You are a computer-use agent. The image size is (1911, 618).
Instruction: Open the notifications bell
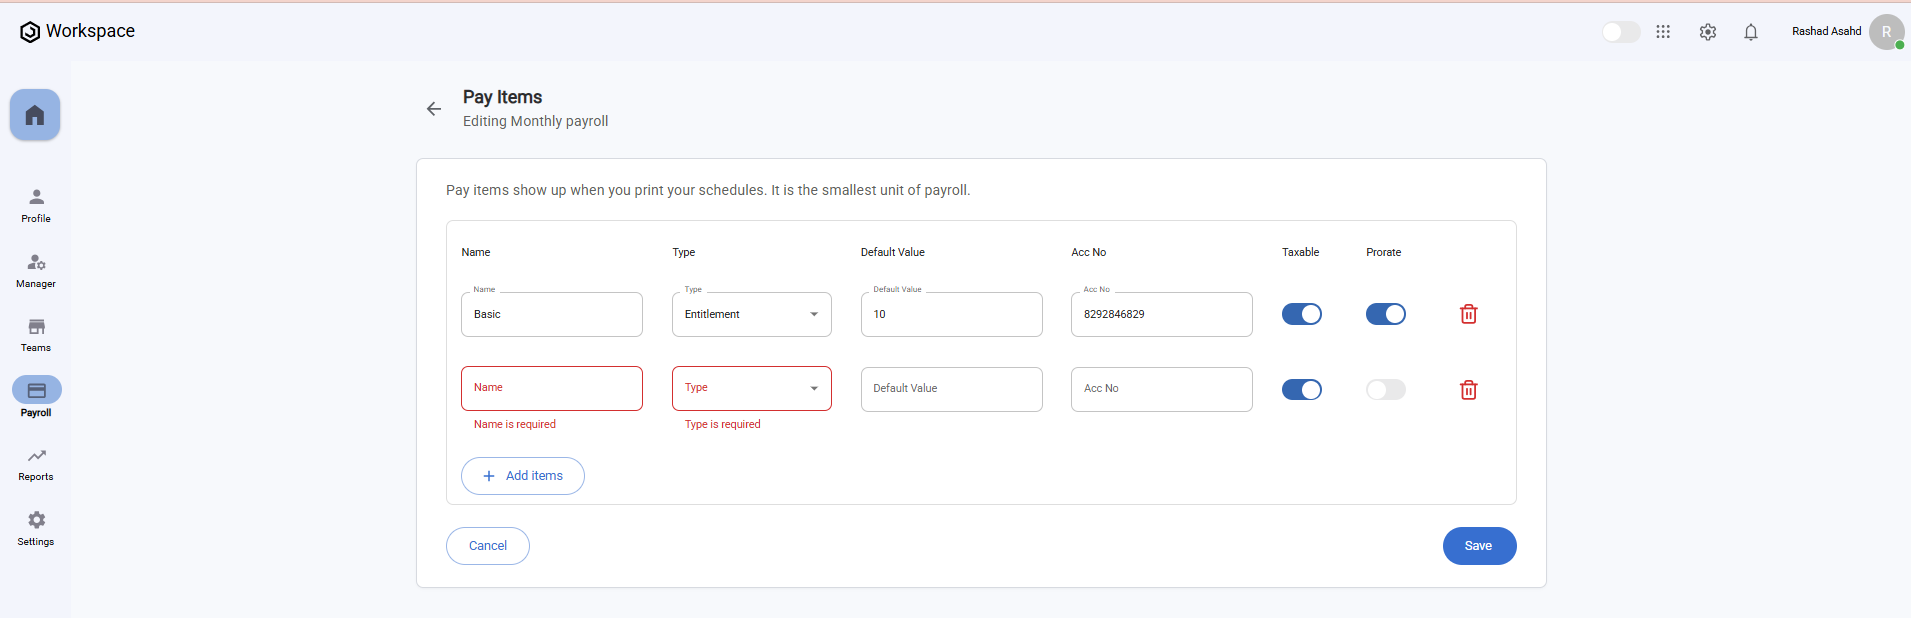pyautogui.click(x=1750, y=32)
